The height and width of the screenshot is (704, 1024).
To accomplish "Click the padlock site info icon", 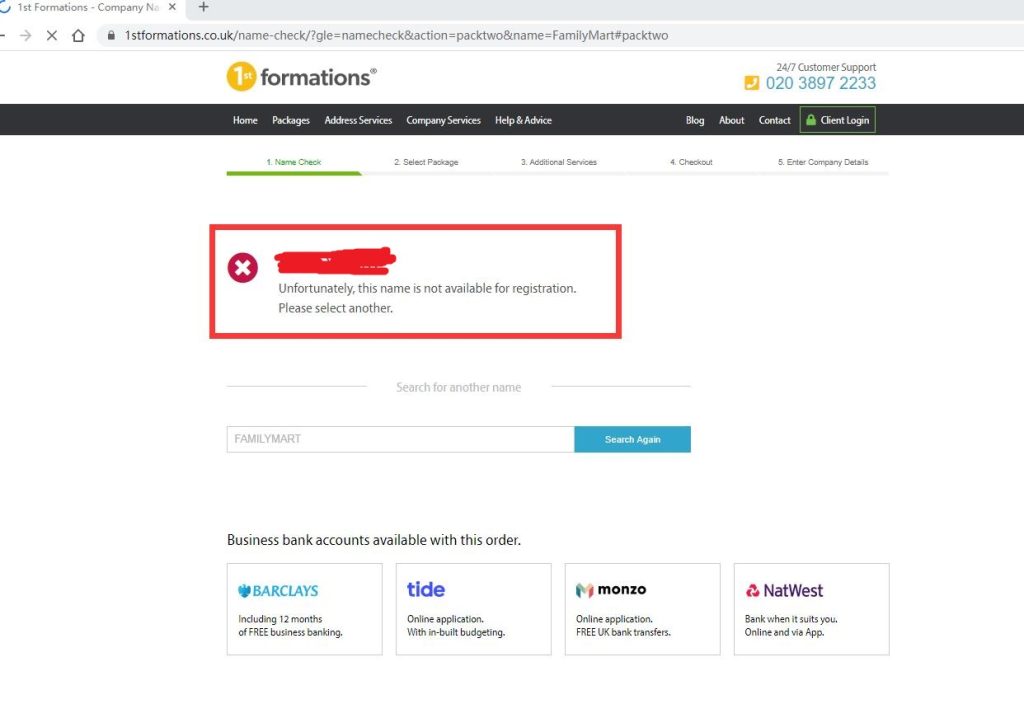I will [111, 35].
